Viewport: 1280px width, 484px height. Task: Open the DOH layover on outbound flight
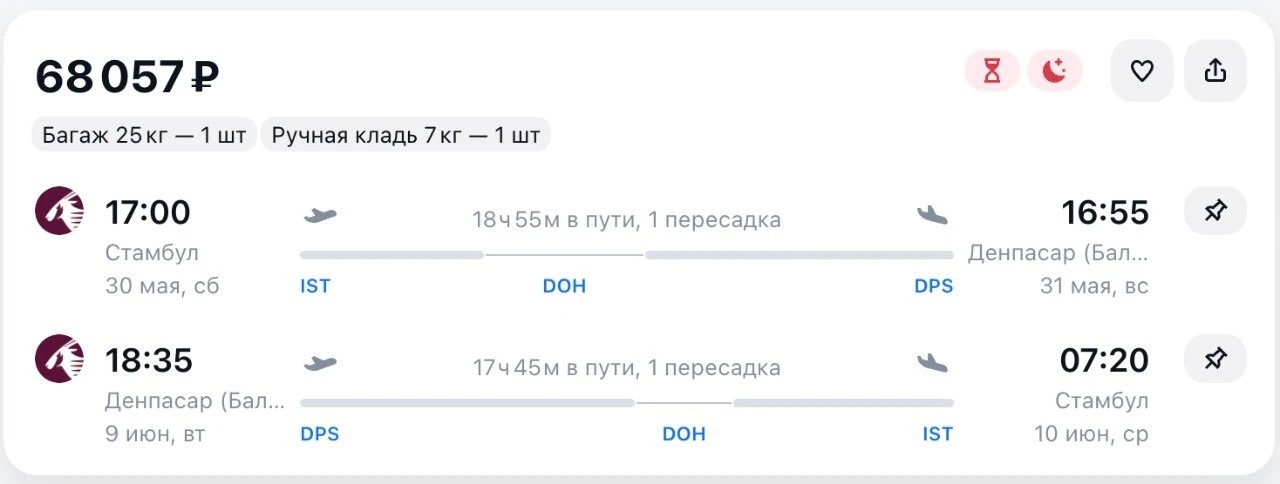point(564,286)
